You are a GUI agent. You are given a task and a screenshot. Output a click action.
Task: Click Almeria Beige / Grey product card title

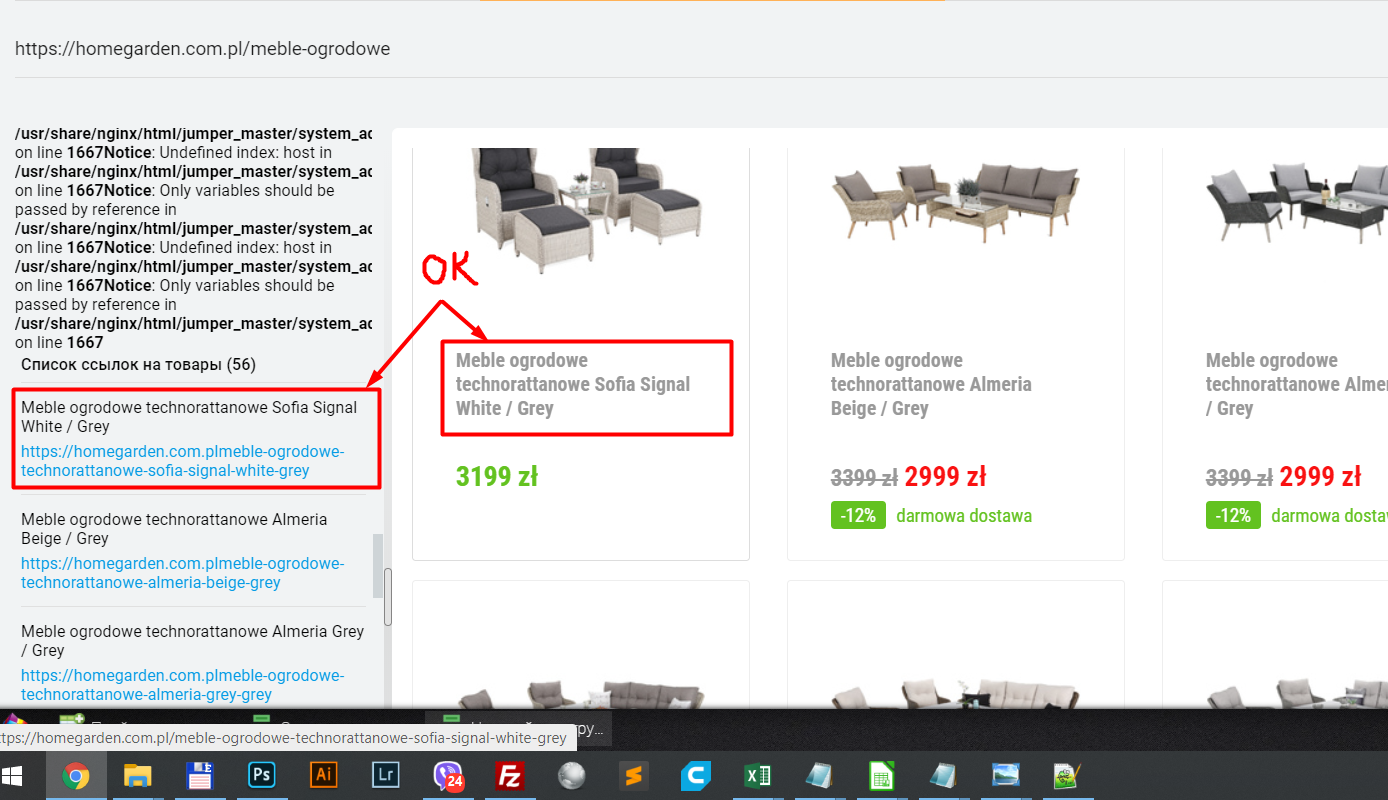[931, 384]
